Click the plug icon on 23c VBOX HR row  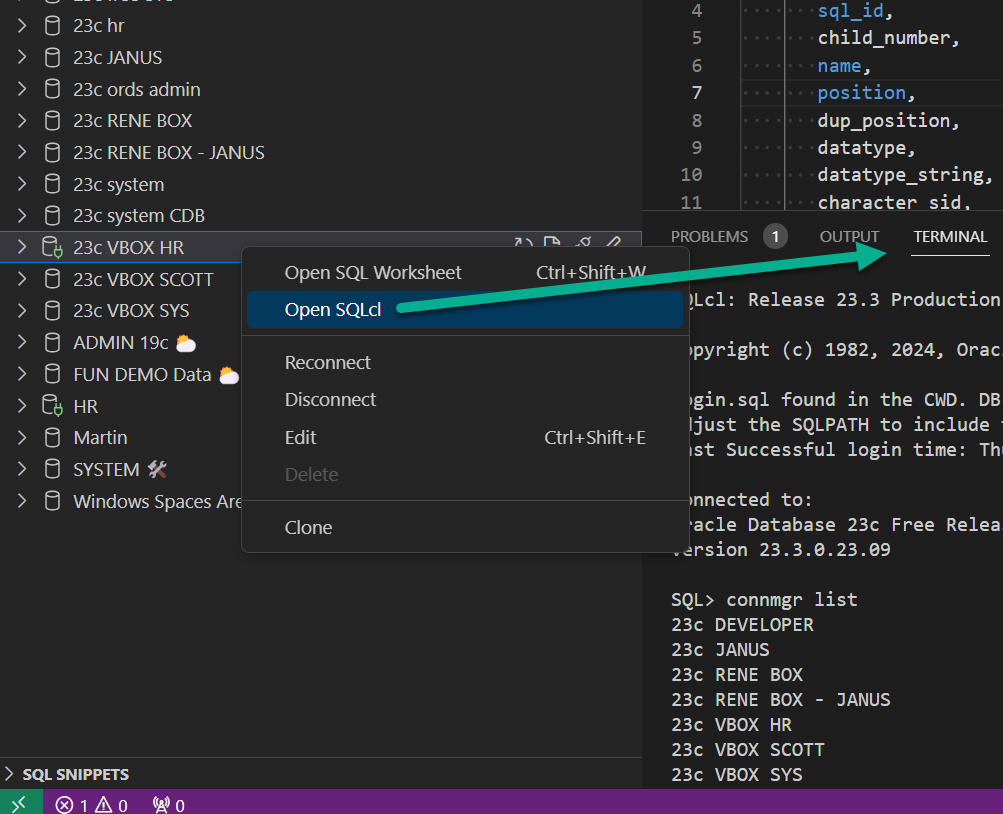tap(583, 244)
